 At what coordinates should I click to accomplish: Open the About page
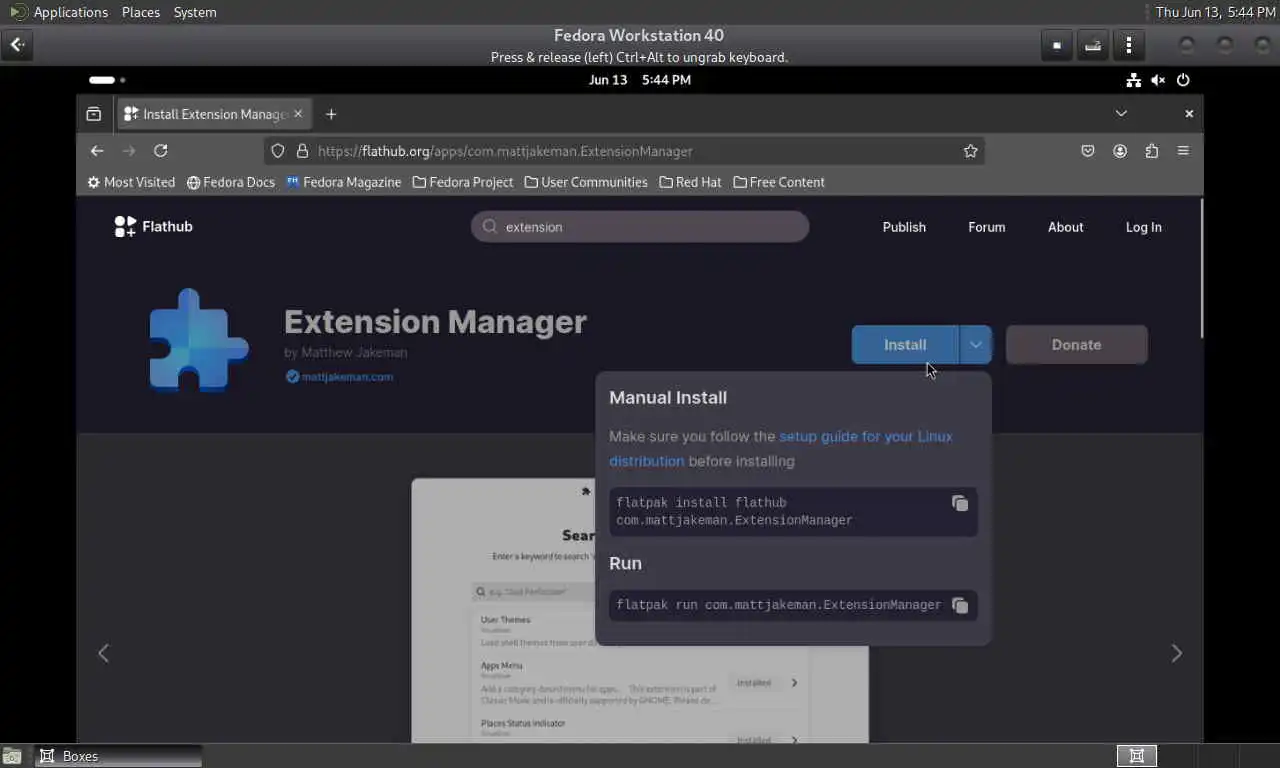click(1065, 227)
